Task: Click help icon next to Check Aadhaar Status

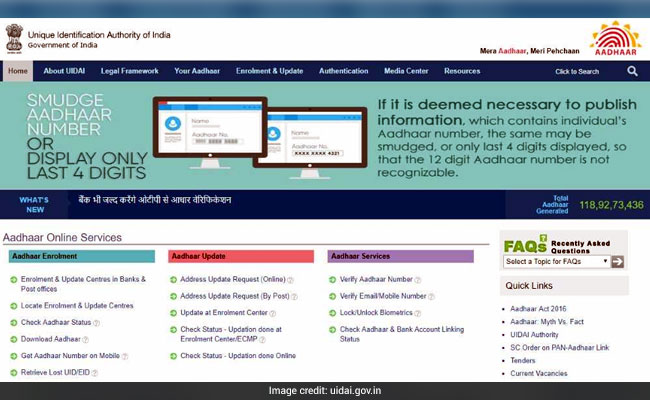Action: (x=96, y=323)
